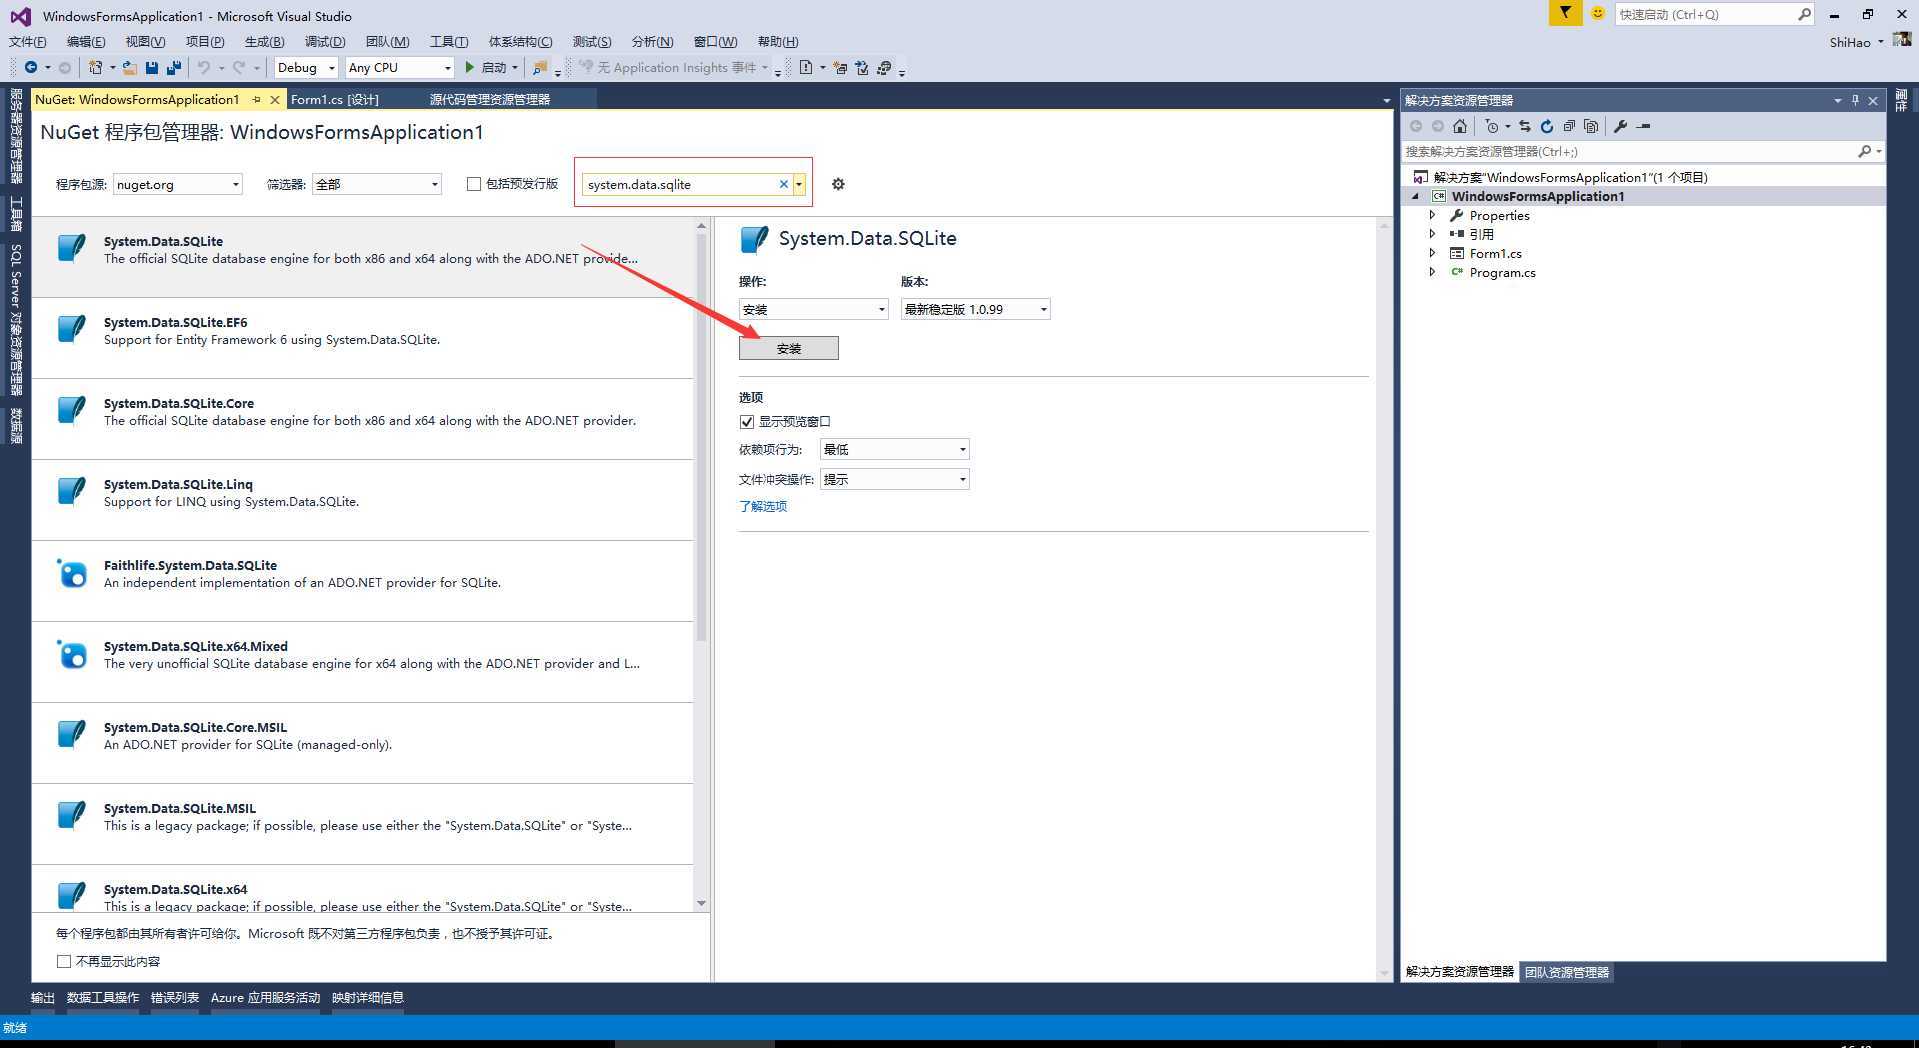Viewport: 1919px width, 1048px height.
Task: Click the feedback smiley icon
Action: click(1598, 13)
